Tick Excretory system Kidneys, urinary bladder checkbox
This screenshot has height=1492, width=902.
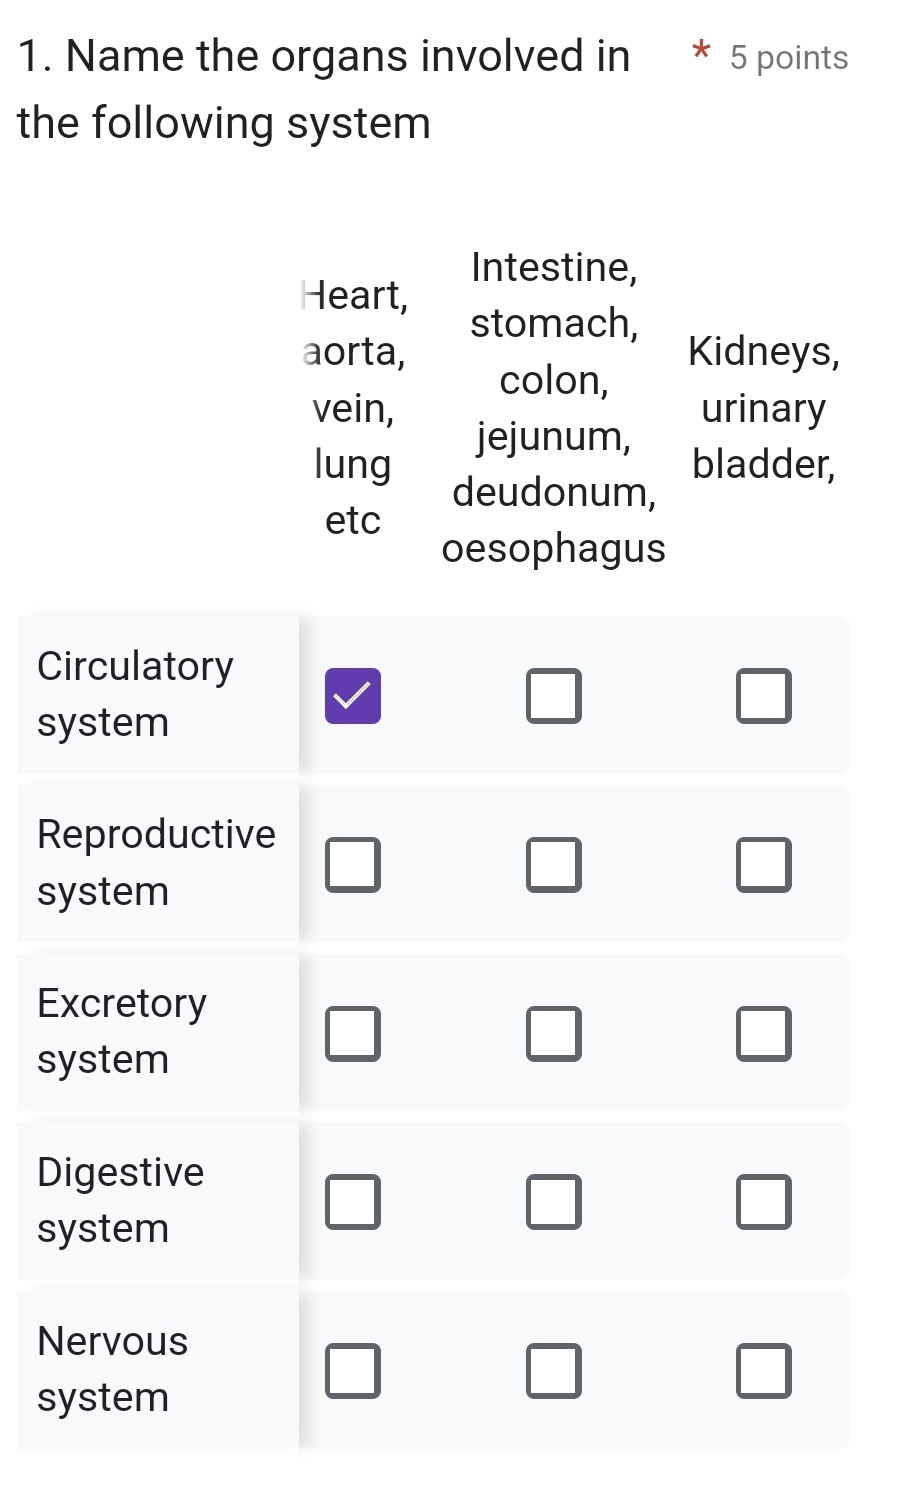pos(764,1033)
